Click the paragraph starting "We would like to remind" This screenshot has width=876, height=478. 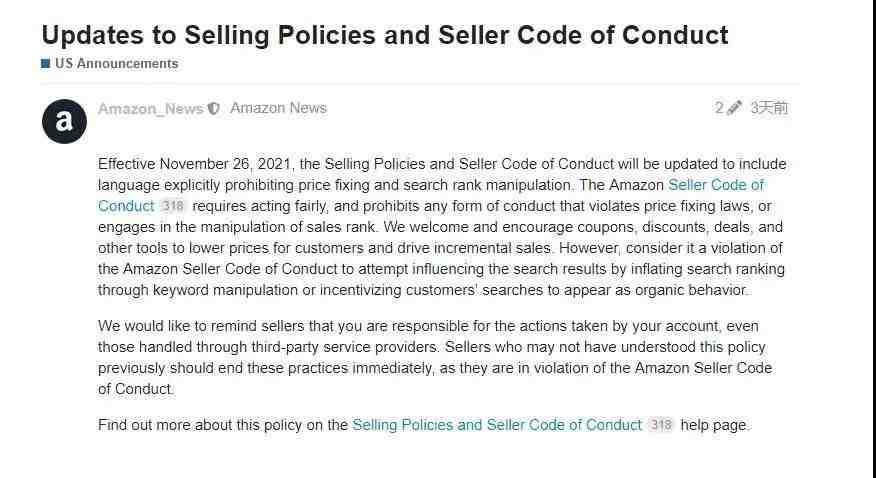[x=435, y=357]
